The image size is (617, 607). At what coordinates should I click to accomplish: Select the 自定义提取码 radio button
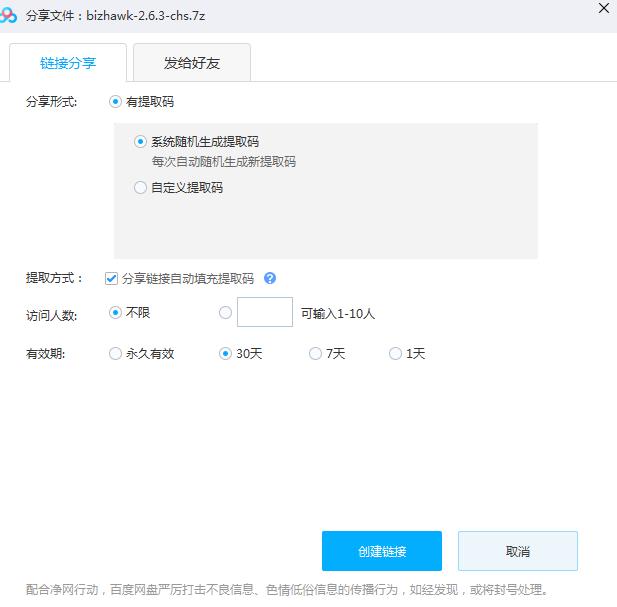[141, 187]
